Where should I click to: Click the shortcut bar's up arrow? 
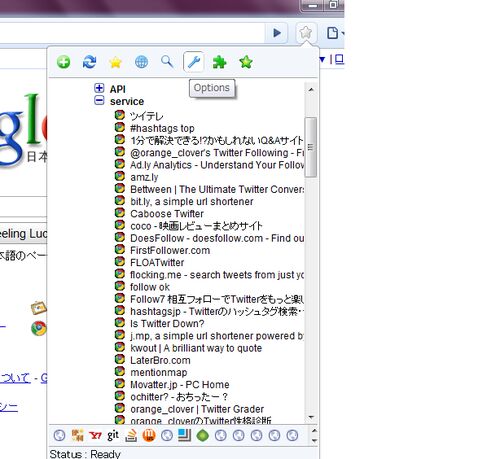[314, 430]
